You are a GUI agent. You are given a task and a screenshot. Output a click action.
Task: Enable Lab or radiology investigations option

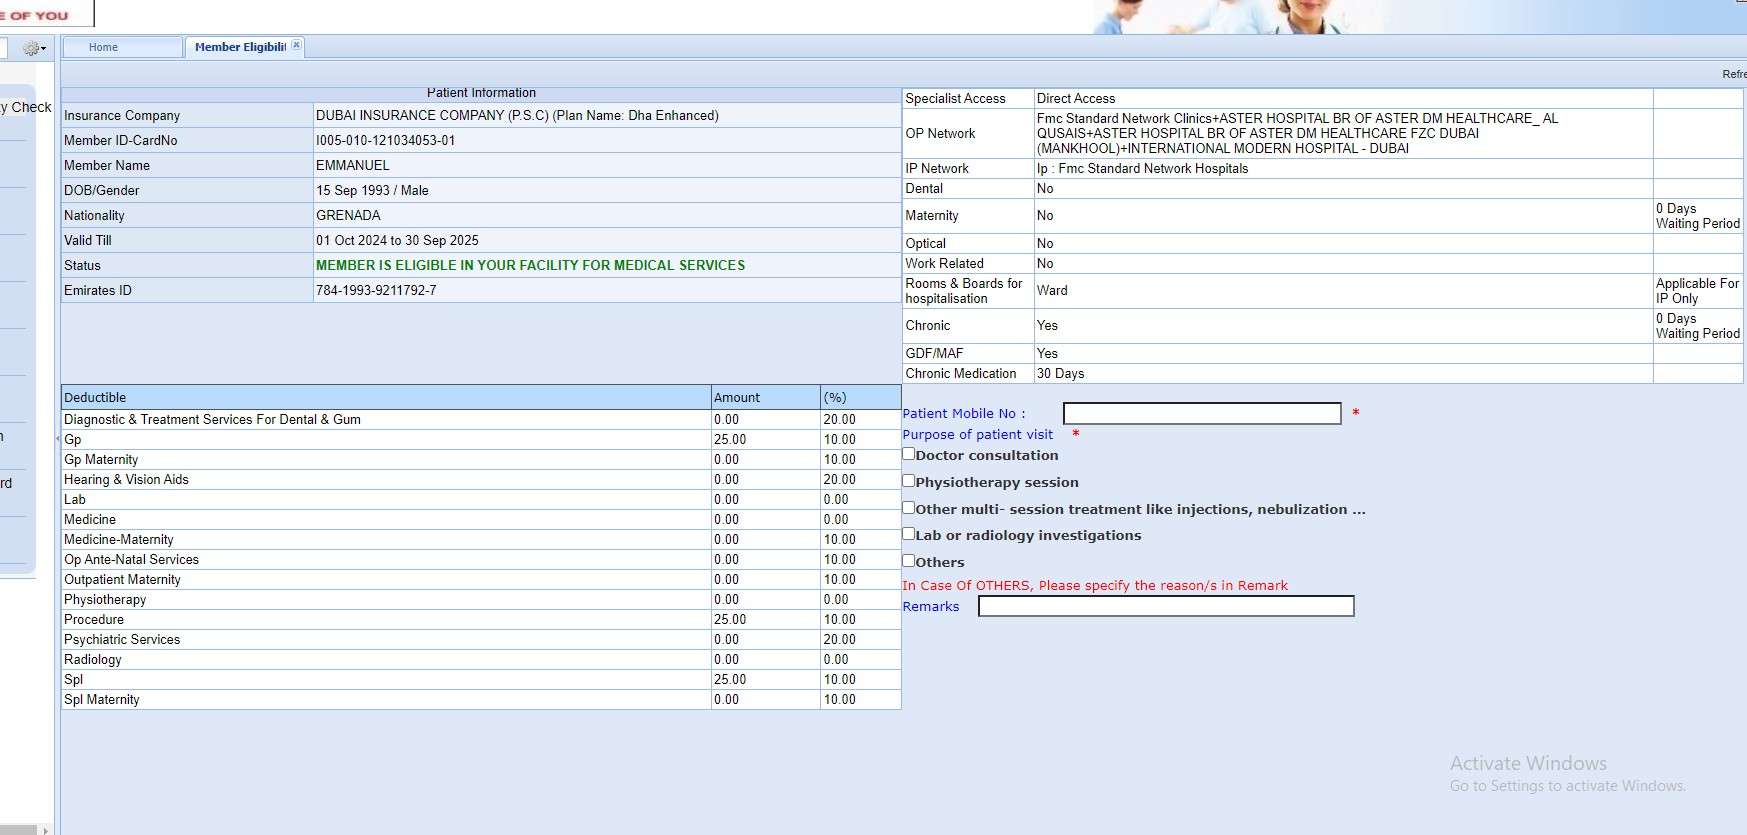tap(909, 534)
